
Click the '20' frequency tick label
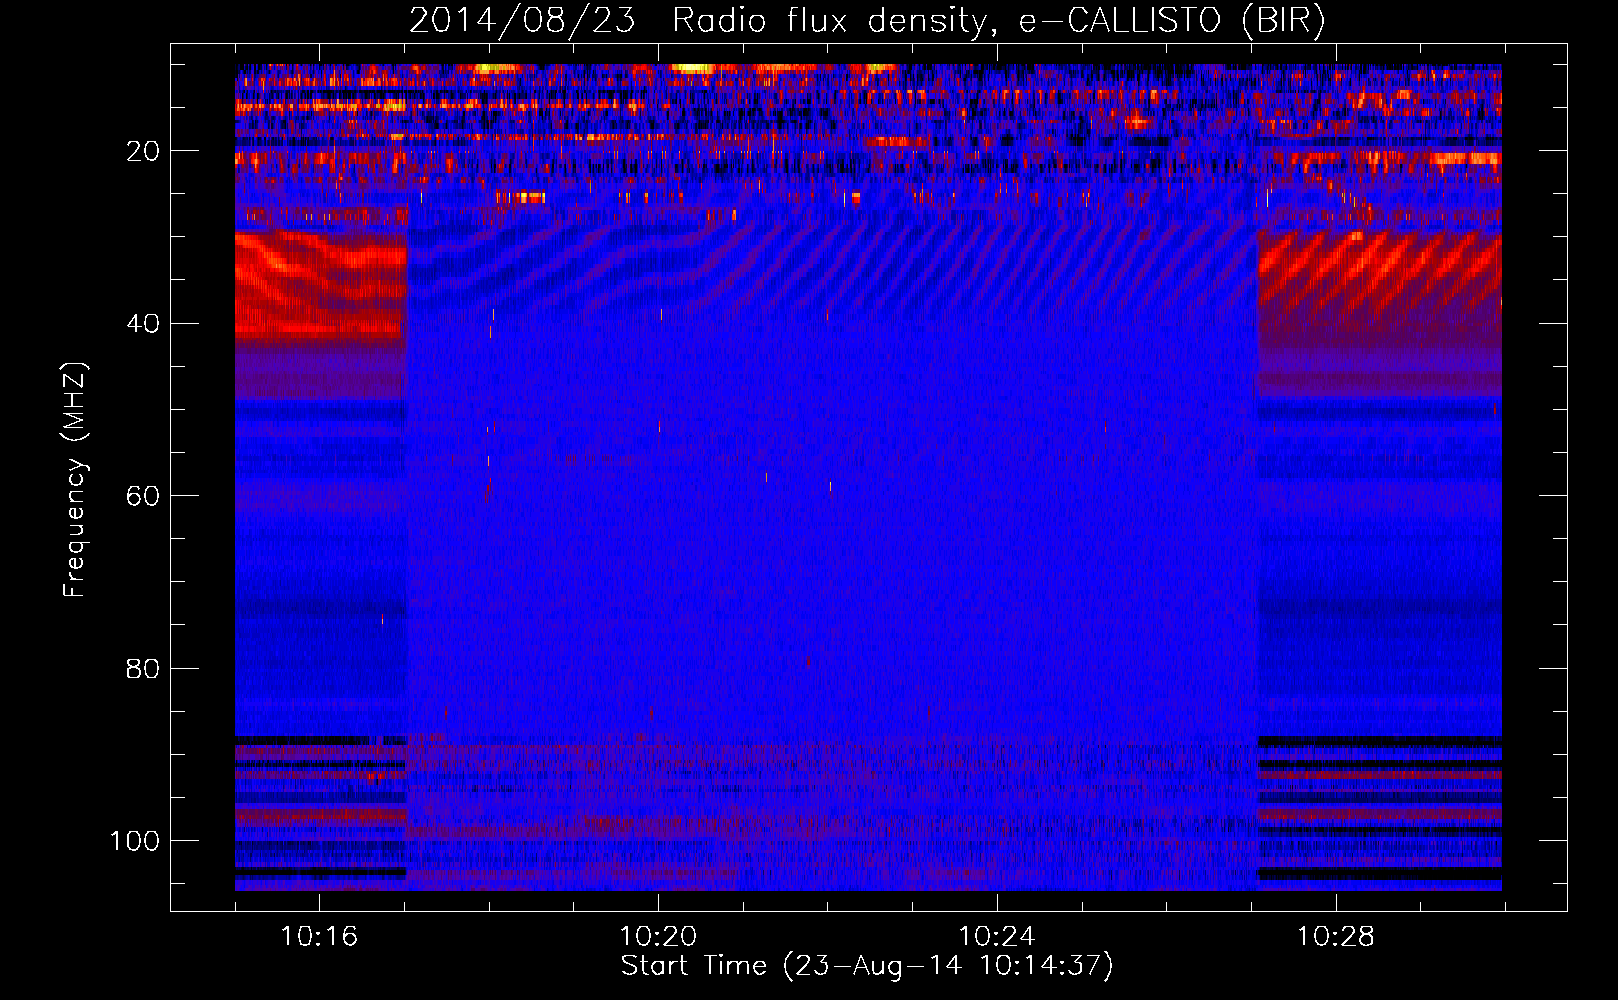141,151
